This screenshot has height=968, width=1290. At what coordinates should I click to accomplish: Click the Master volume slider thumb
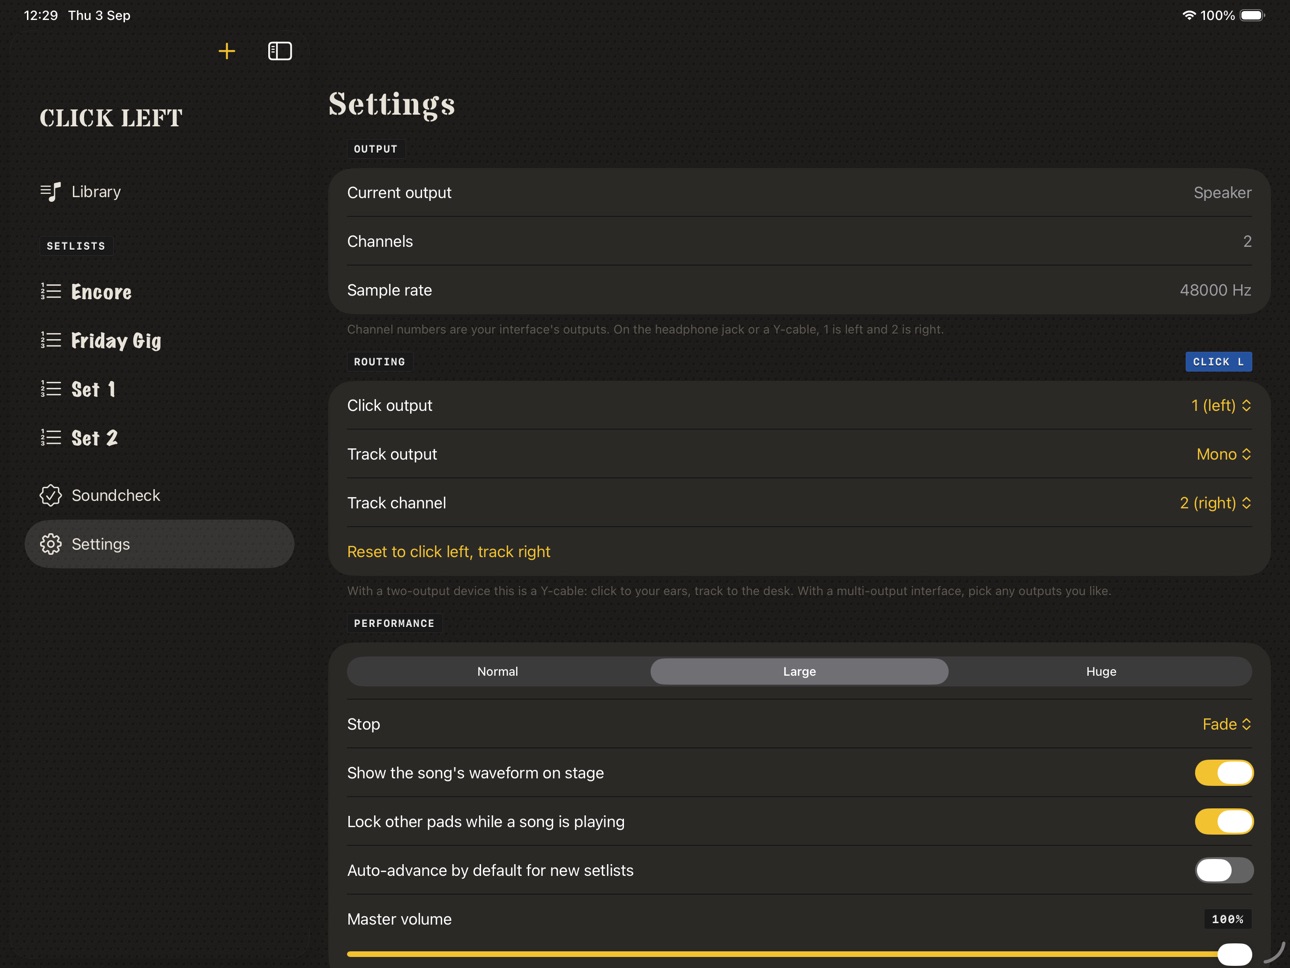click(1235, 954)
